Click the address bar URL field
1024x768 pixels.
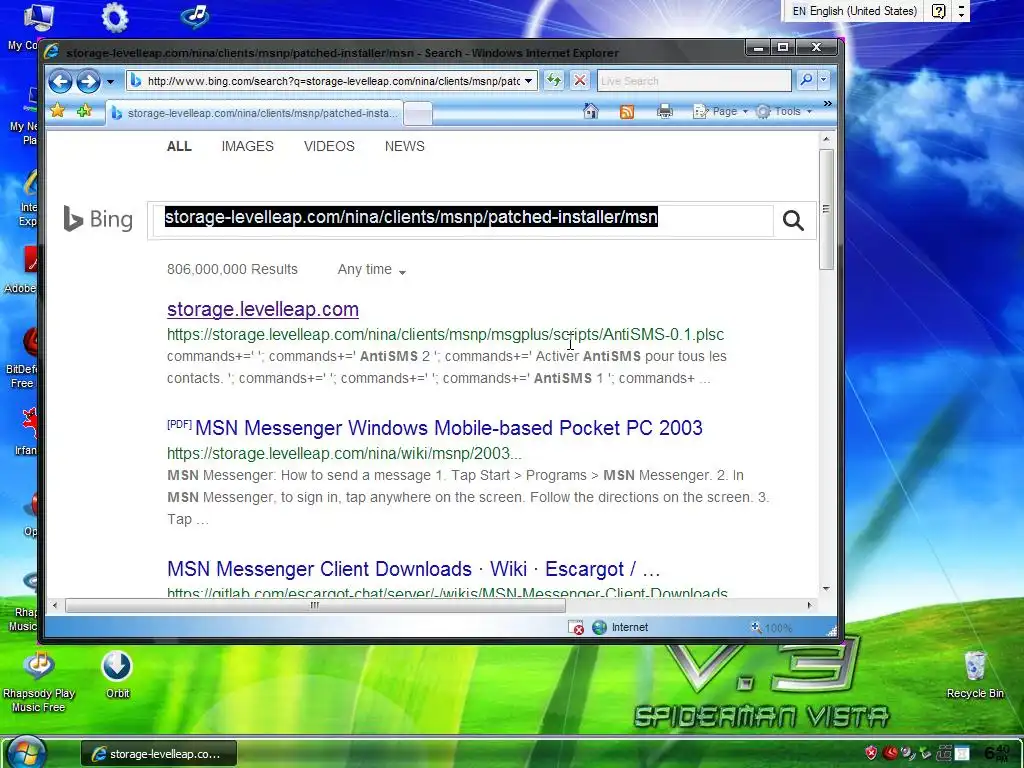332,81
